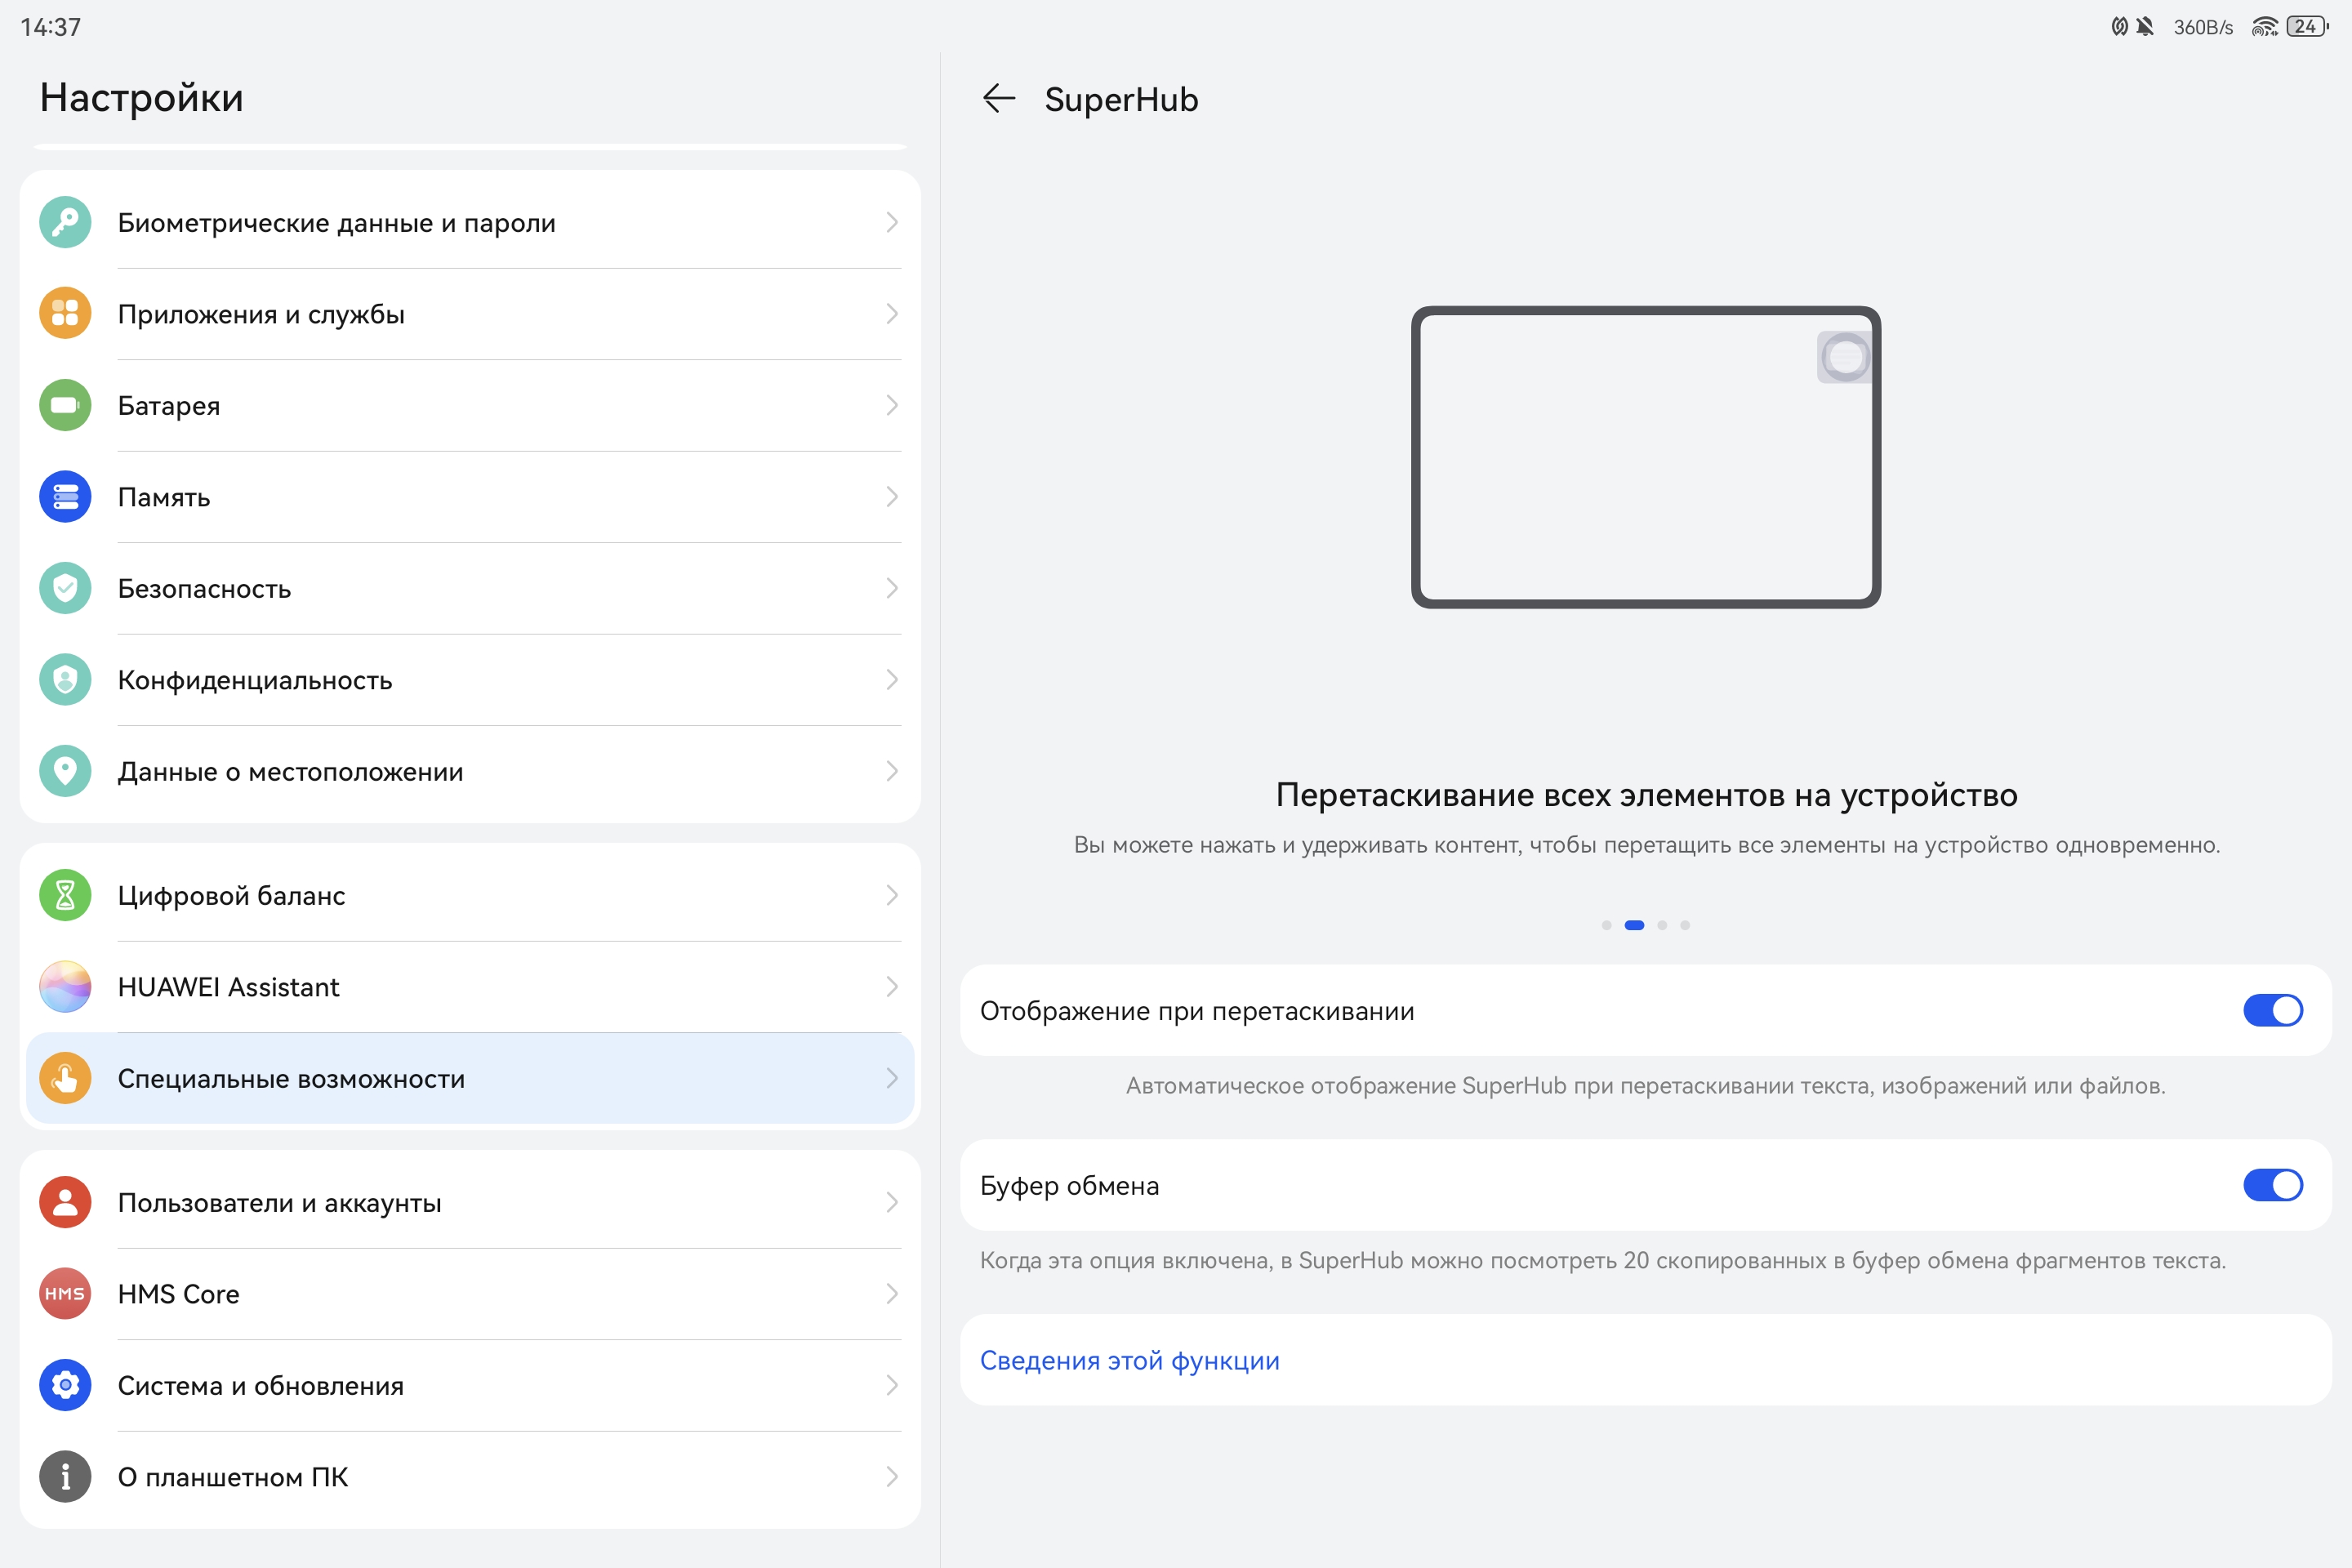Tap the О планшетном ПК info icon
2352x1568 pixels.
tap(65, 1476)
